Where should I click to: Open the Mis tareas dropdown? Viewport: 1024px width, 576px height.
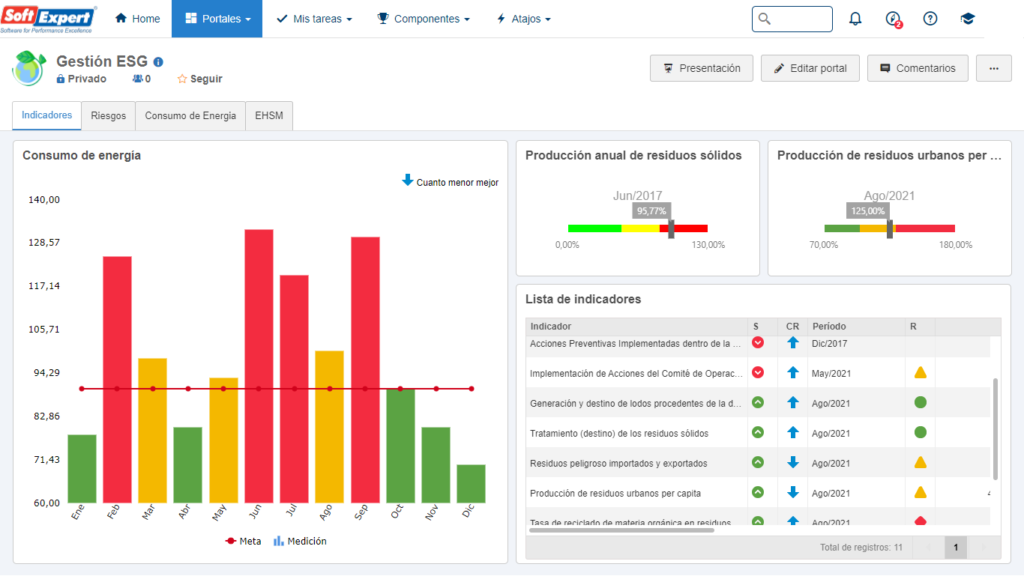pos(314,19)
